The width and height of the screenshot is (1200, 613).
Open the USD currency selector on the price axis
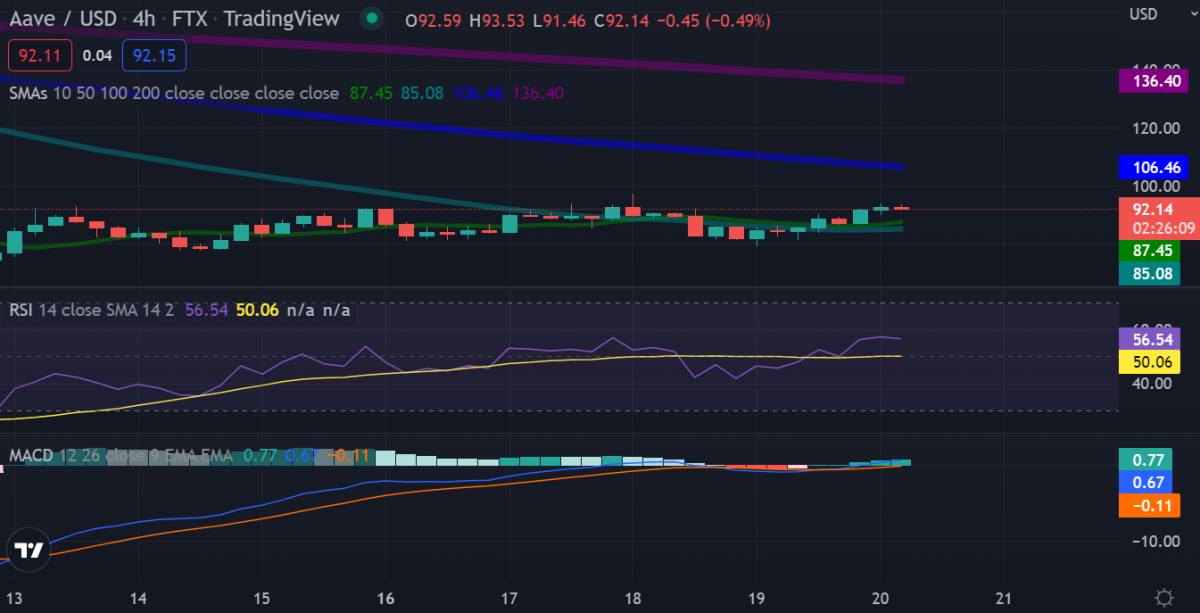tap(1143, 14)
